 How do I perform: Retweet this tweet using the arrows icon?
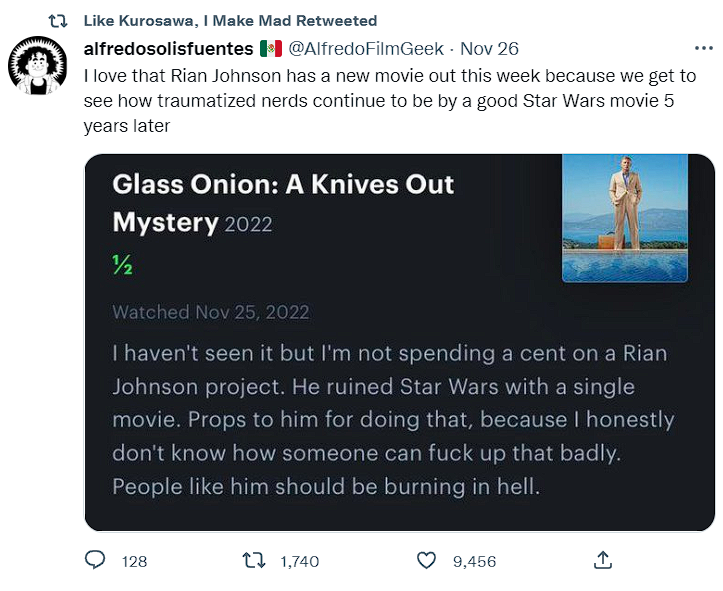point(255,561)
